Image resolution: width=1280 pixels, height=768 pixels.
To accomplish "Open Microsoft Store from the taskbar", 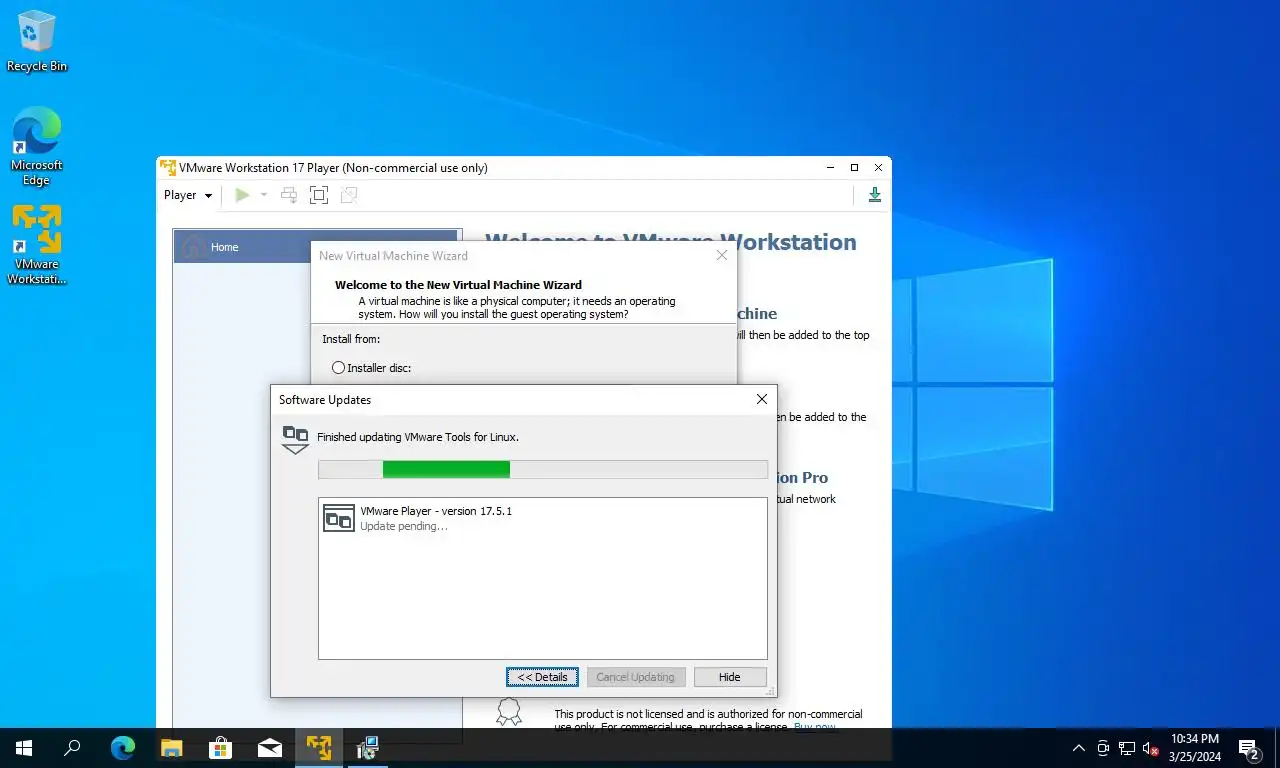I will click(221, 748).
